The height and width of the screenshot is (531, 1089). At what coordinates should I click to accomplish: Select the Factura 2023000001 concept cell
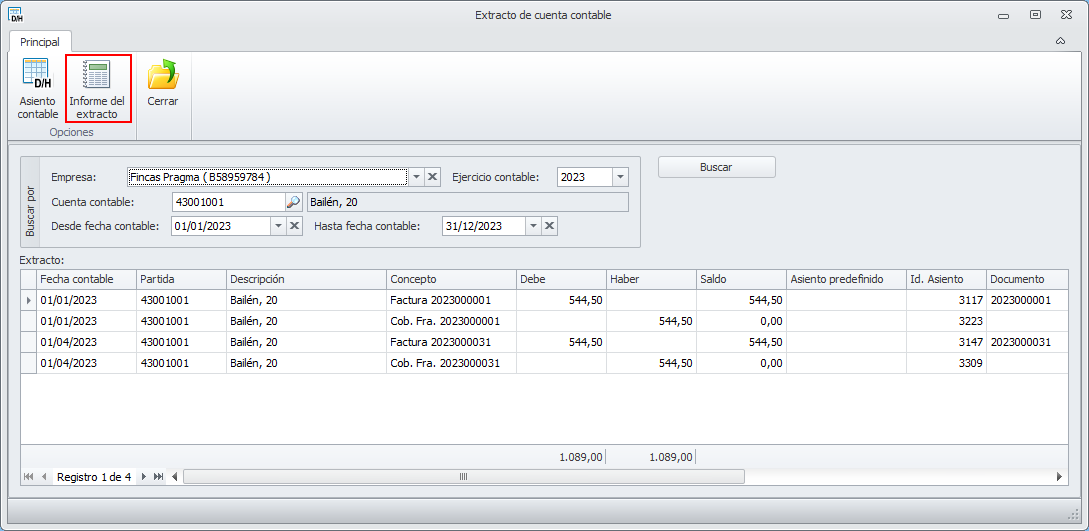point(451,301)
